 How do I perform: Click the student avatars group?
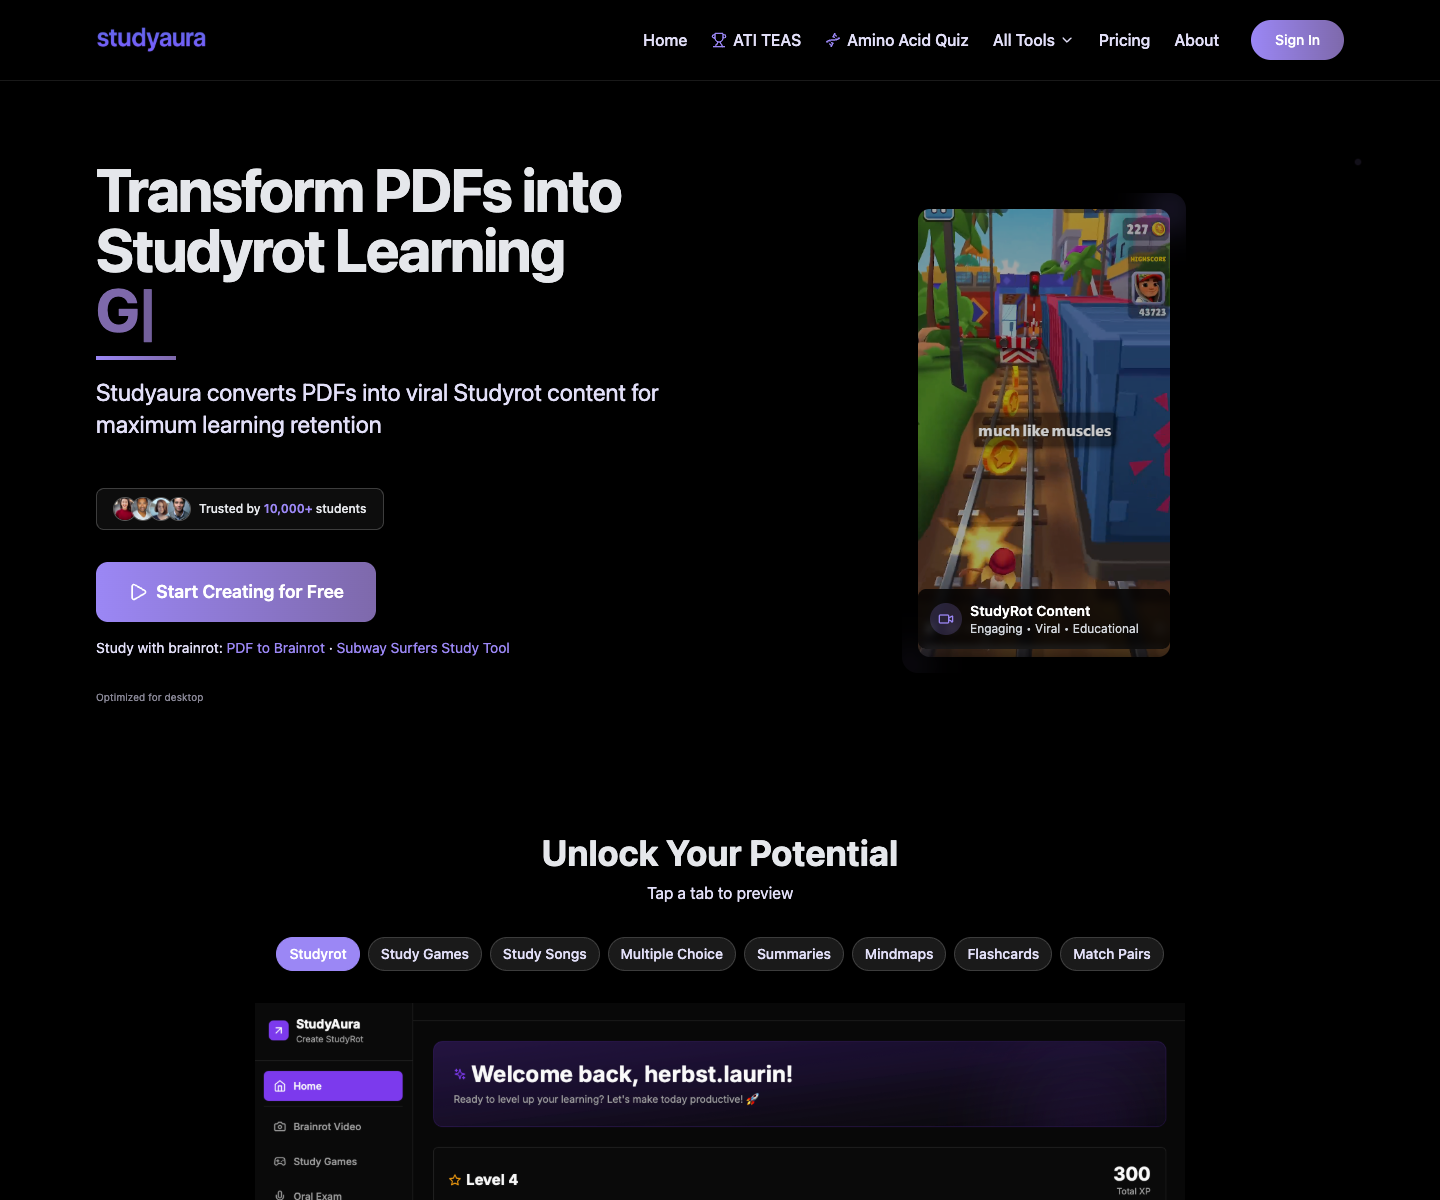click(152, 509)
